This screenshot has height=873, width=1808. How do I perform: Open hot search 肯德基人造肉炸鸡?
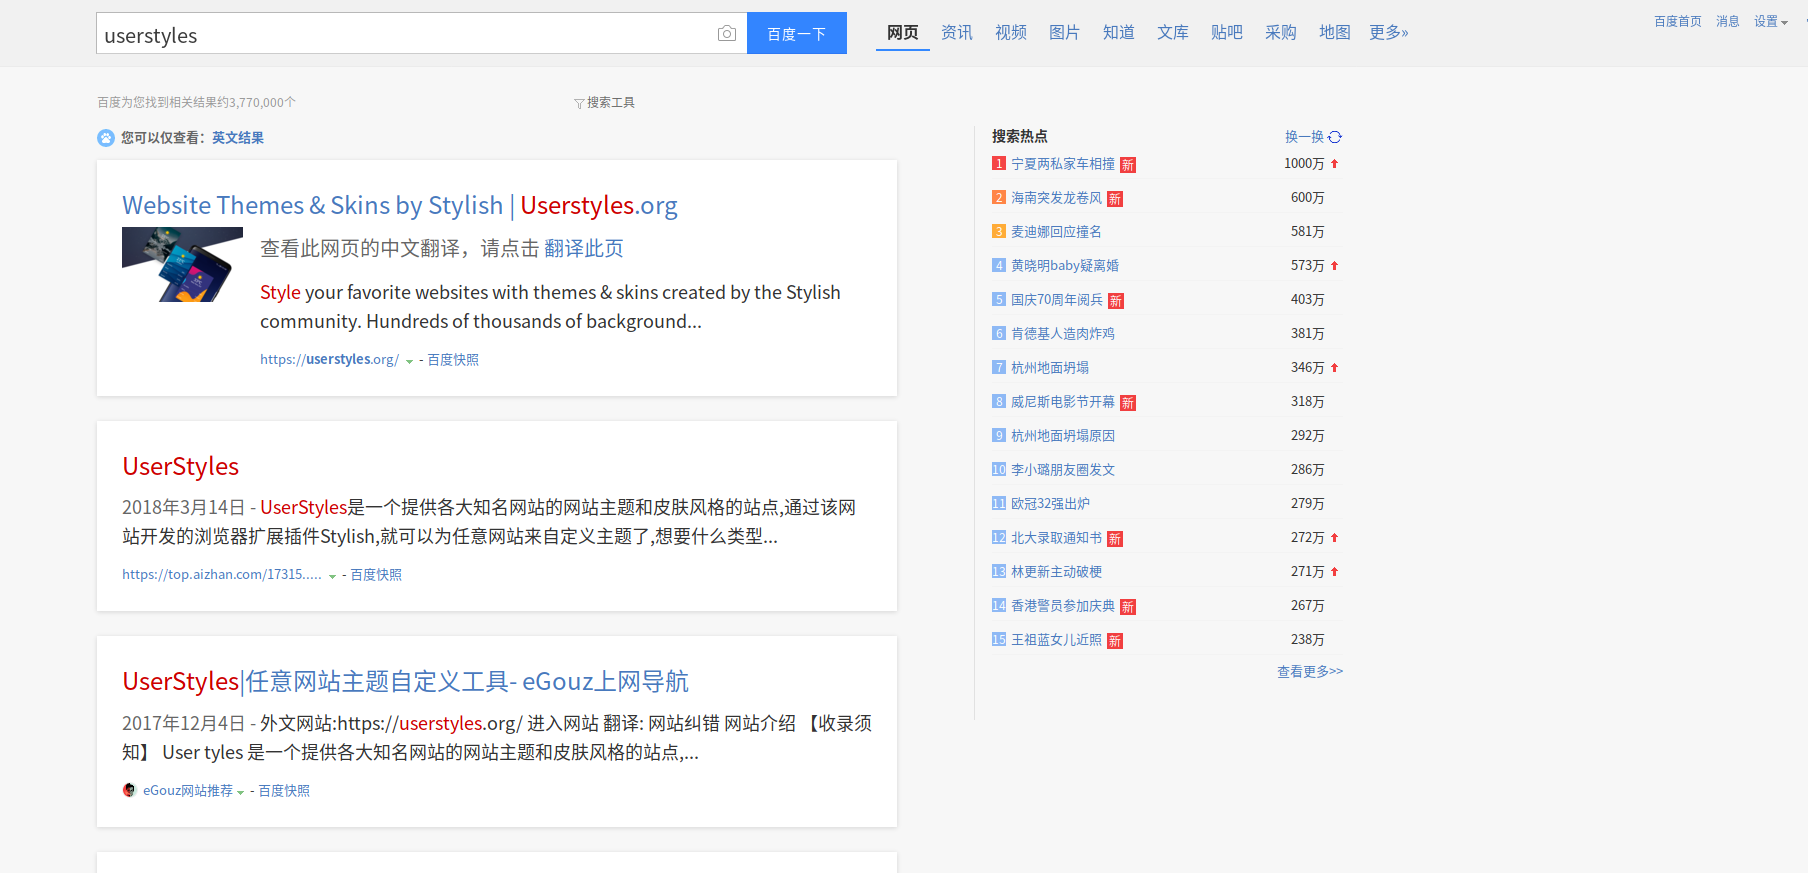coord(1063,334)
